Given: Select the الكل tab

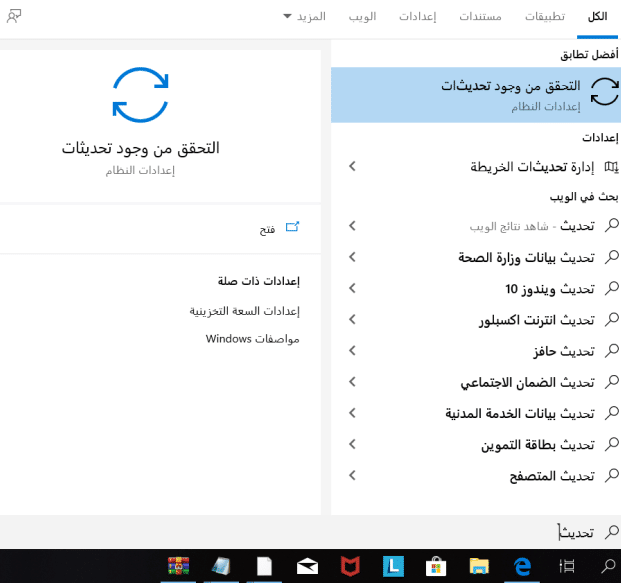Looking at the screenshot, I should [597, 17].
